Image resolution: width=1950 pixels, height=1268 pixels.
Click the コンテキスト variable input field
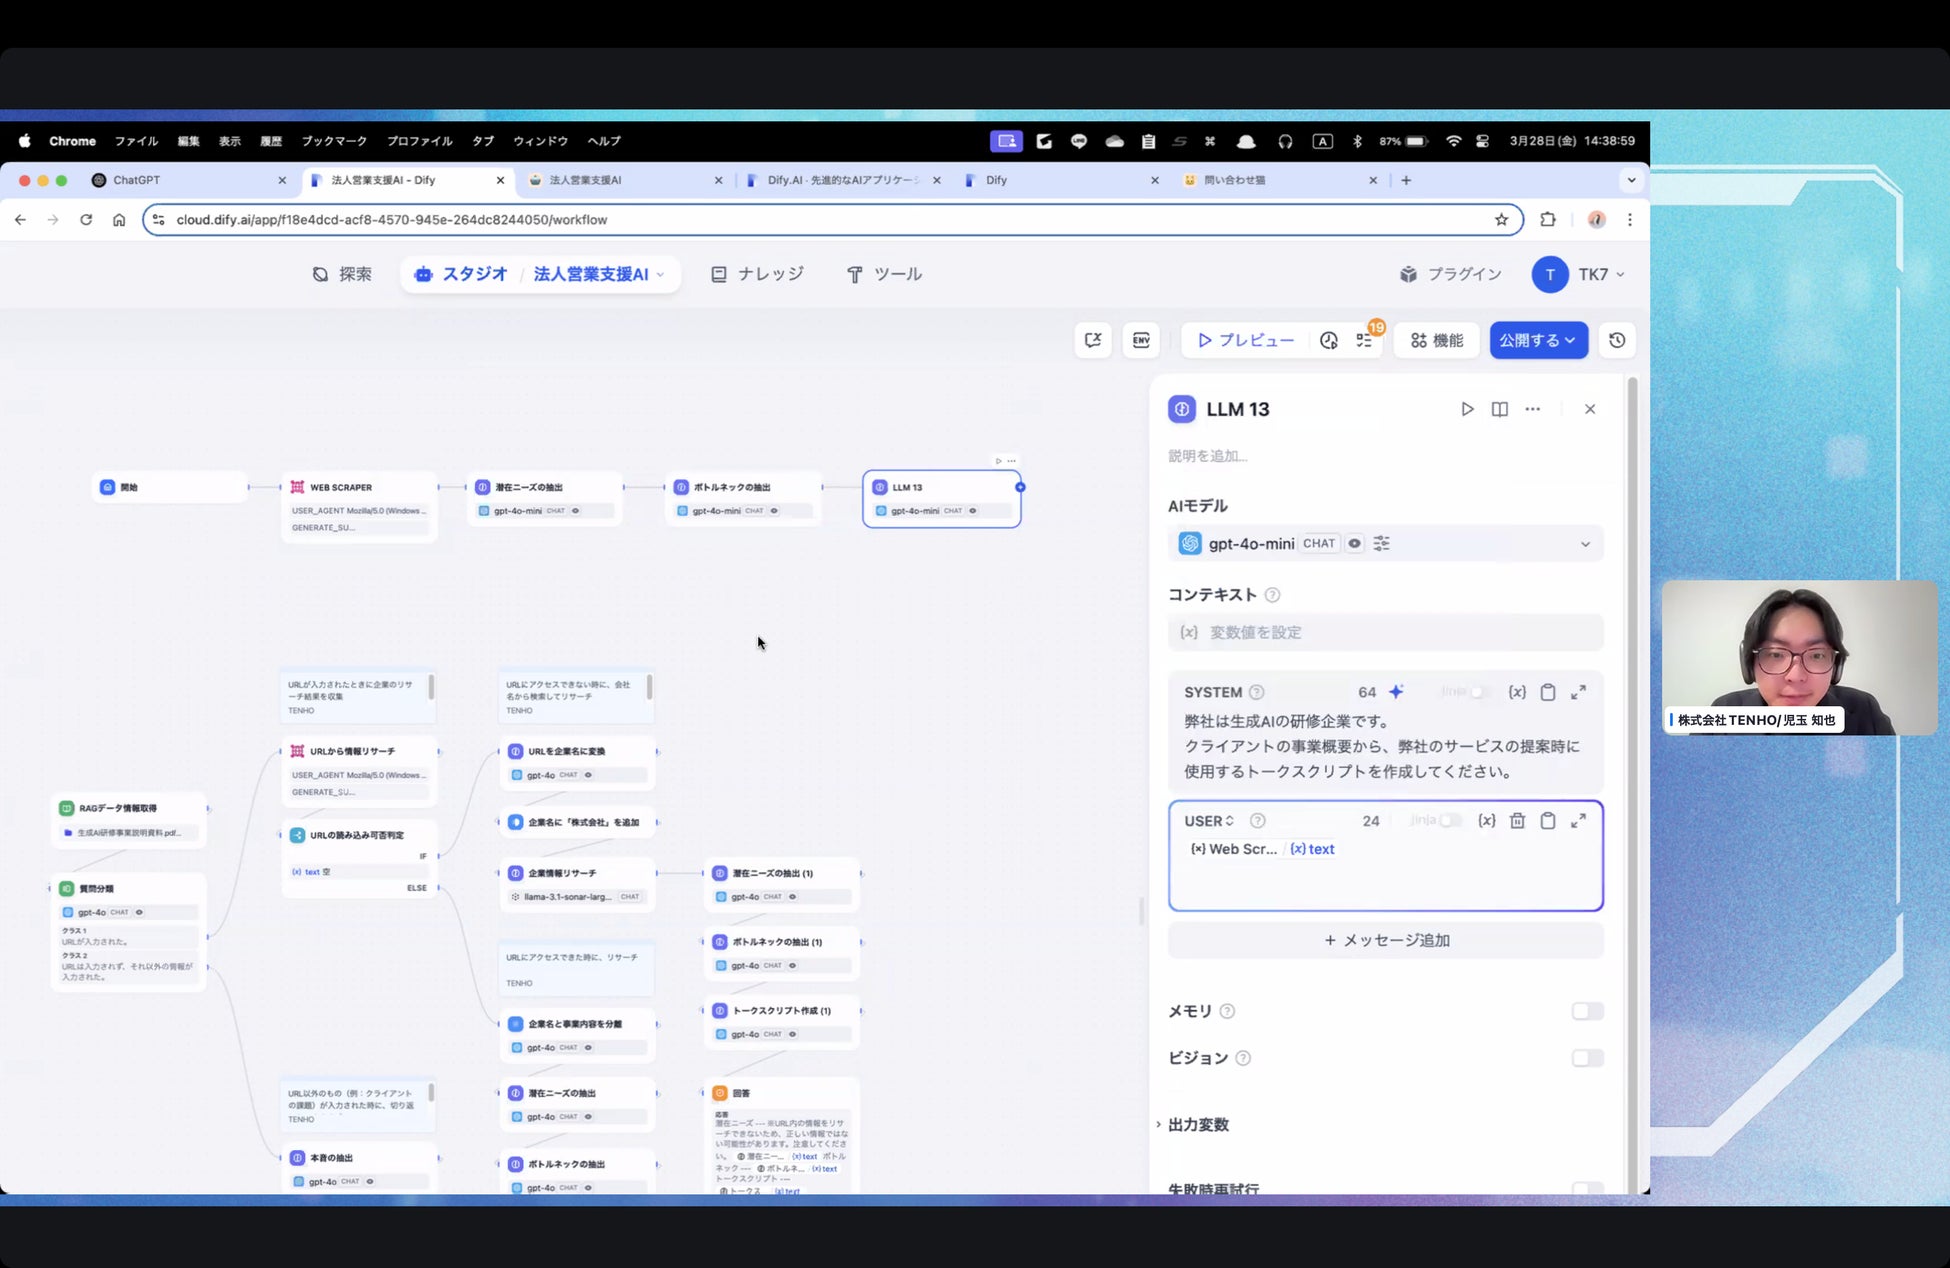(x=1385, y=632)
